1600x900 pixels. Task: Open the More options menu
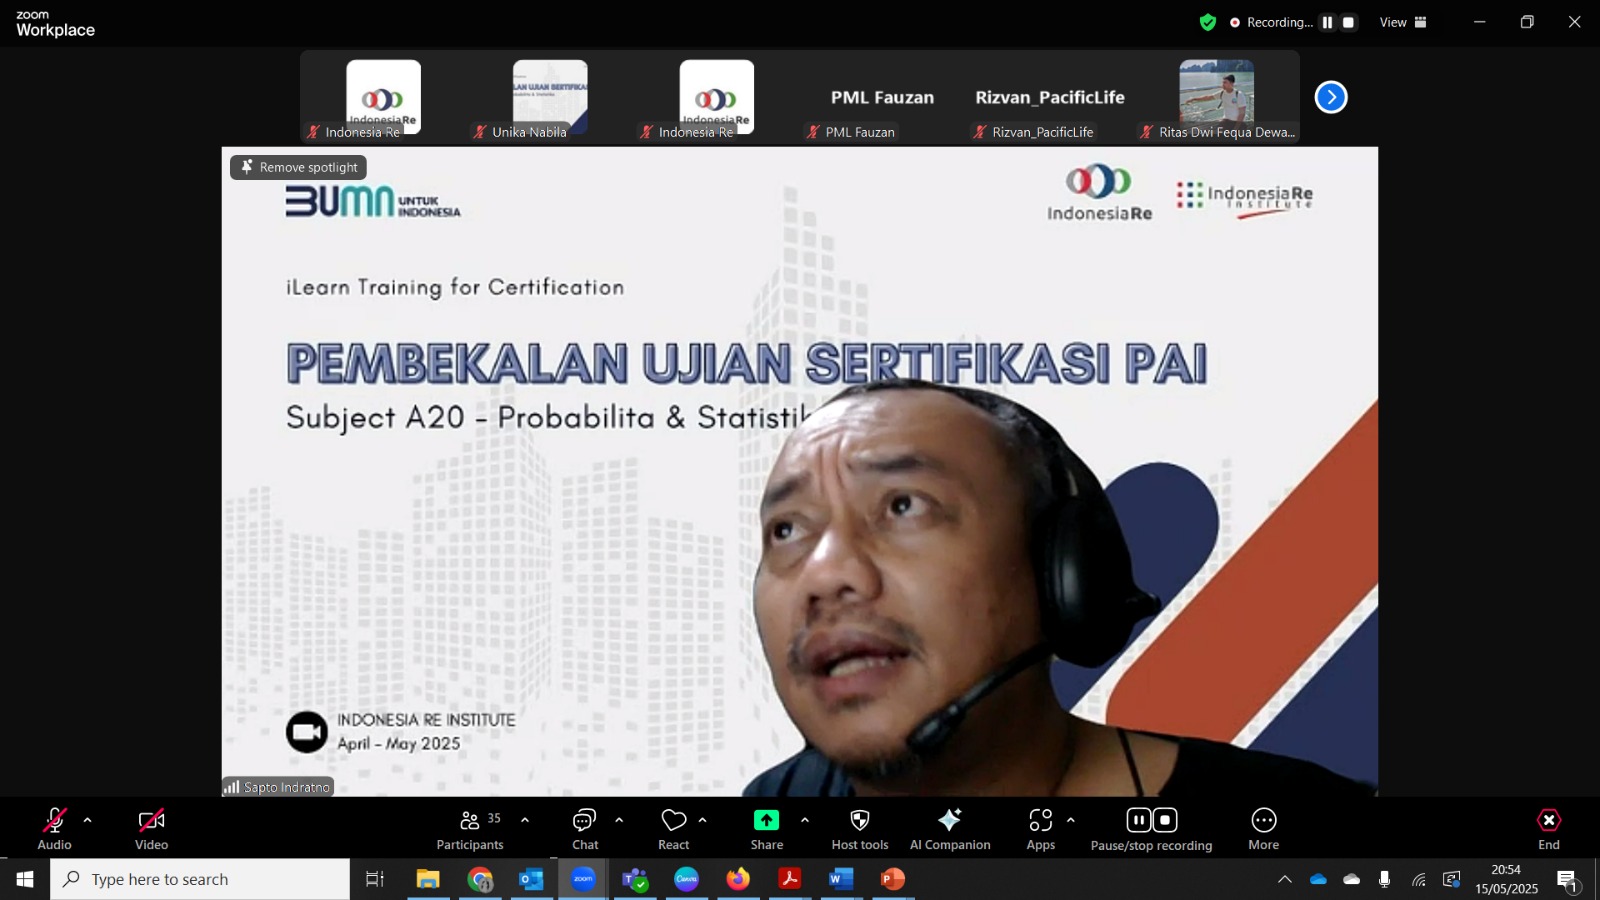(x=1264, y=829)
